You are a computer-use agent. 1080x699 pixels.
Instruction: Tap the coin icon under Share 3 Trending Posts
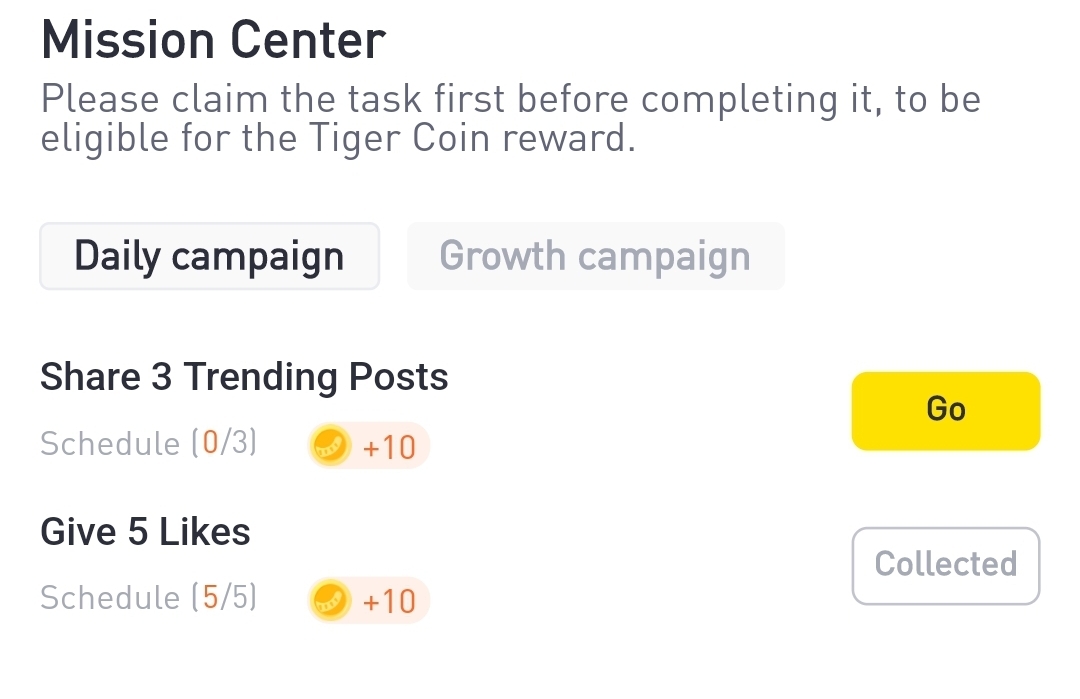click(x=331, y=446)
